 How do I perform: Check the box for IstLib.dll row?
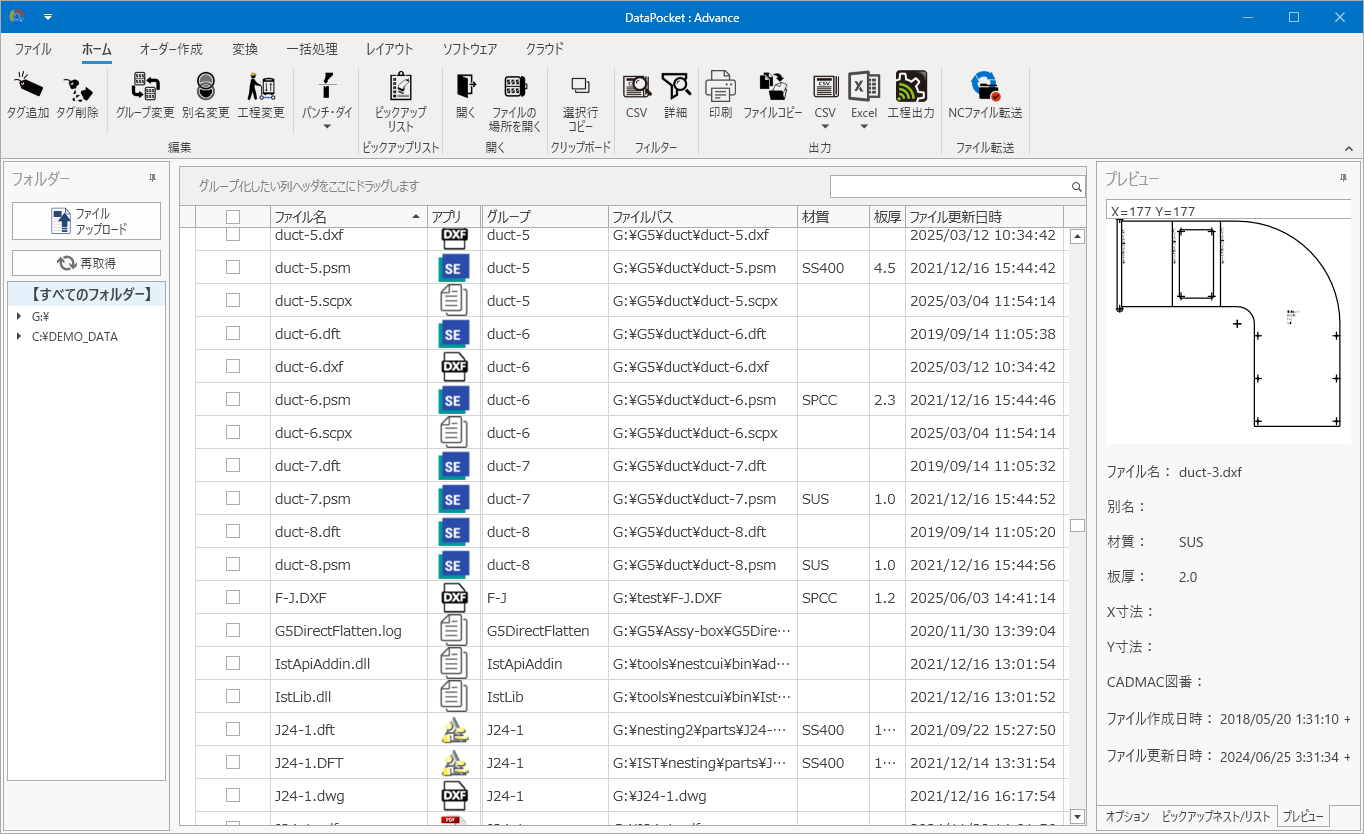coord(233,696)
